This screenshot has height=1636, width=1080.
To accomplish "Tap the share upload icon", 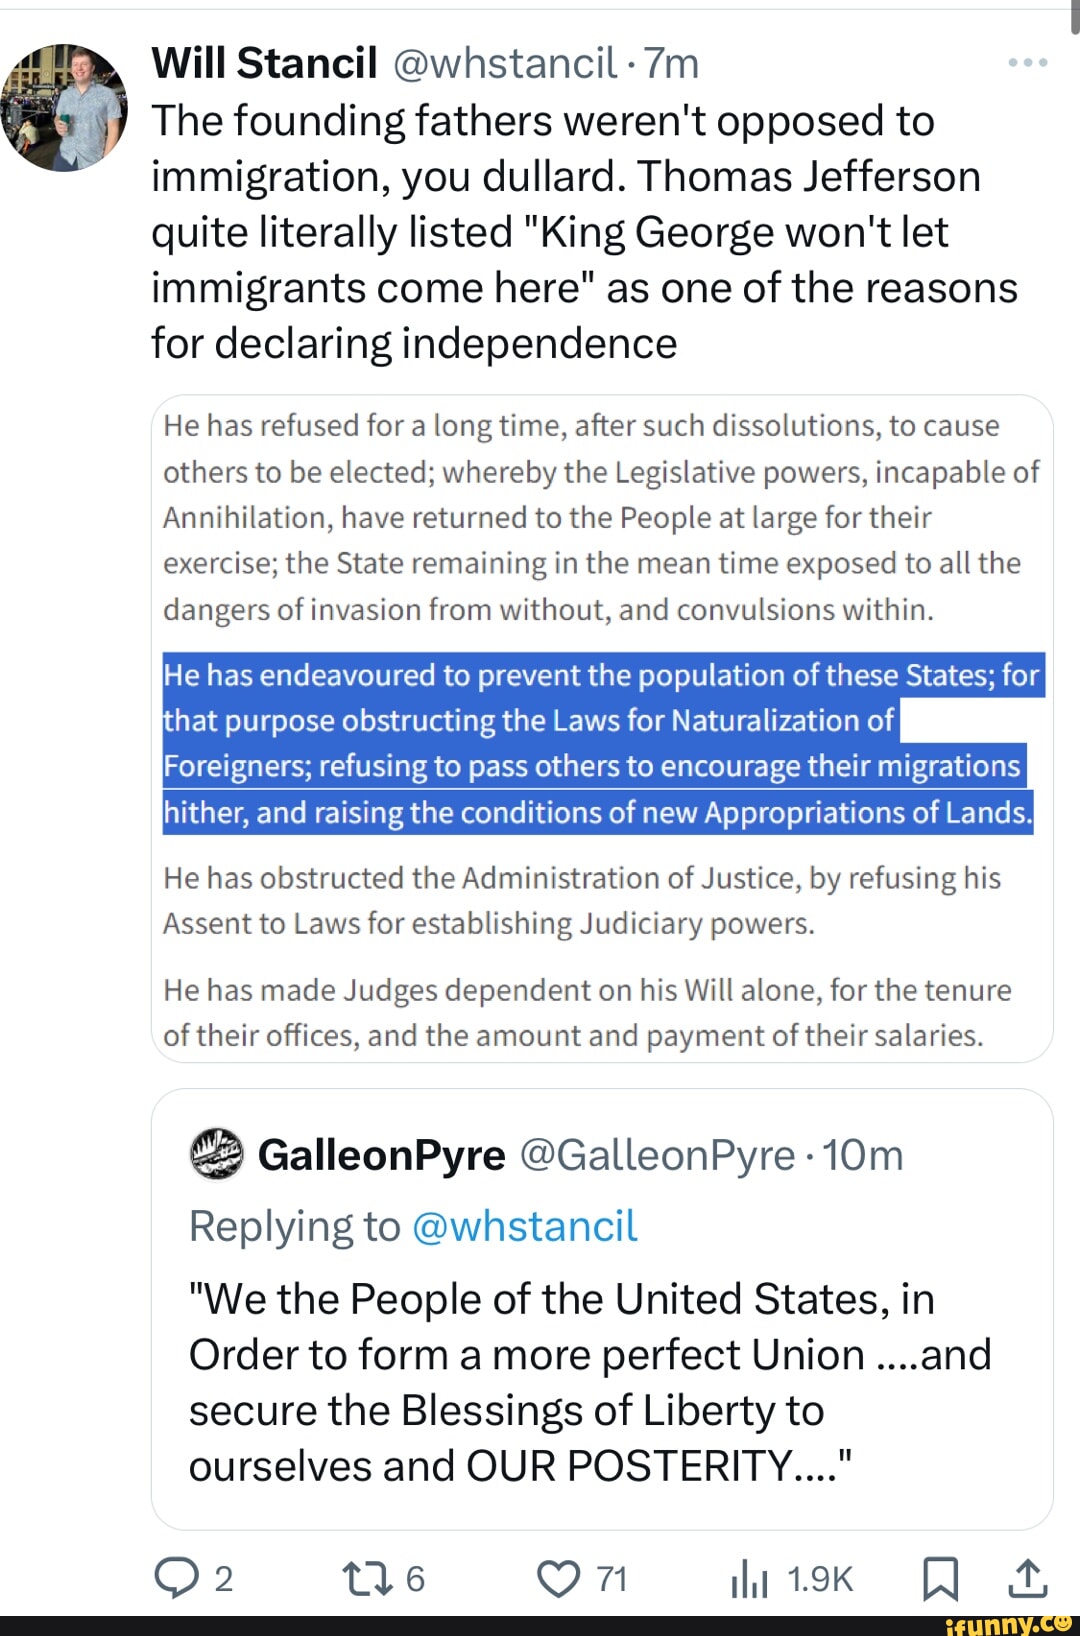I will coord(1027,1578).
